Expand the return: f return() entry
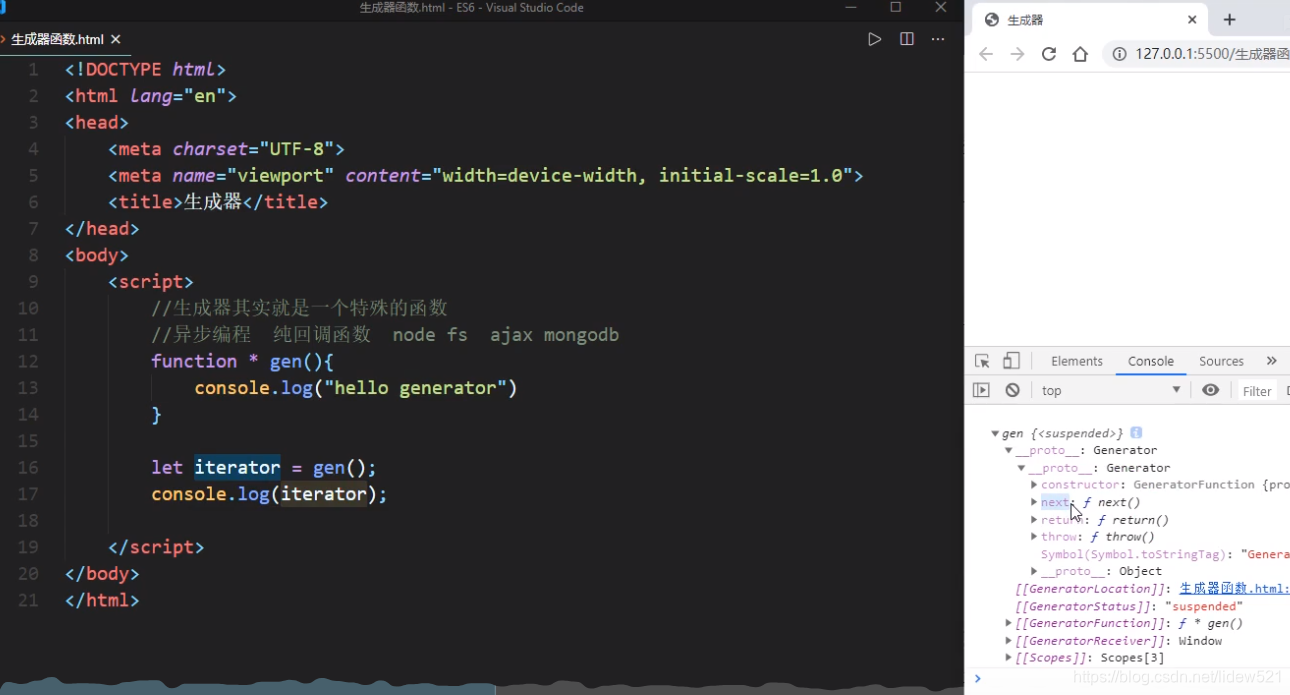1290x695 pixels. tap(1034, 520)
